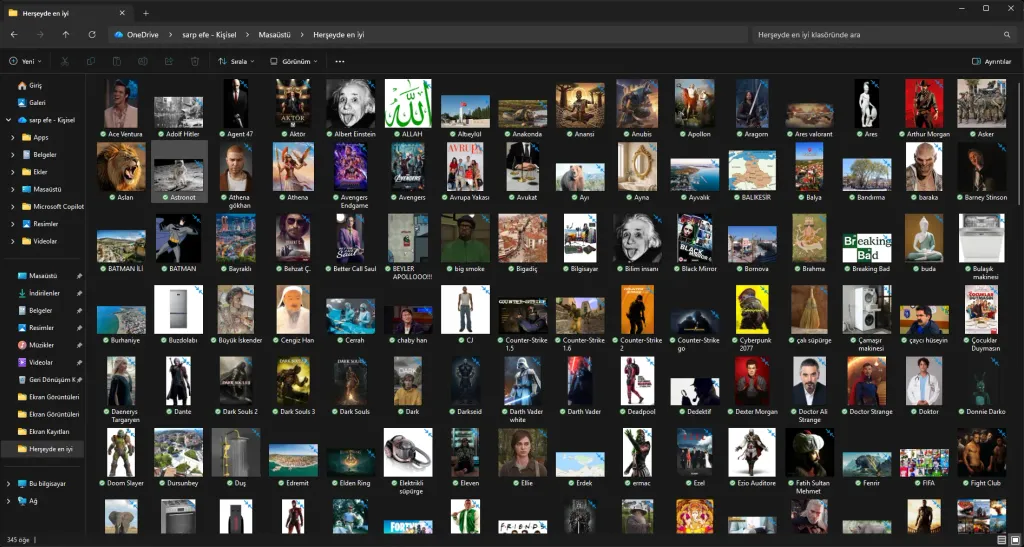
Task: Click Masaüstü in the breadcrumb path
Action: pos(274,35)
